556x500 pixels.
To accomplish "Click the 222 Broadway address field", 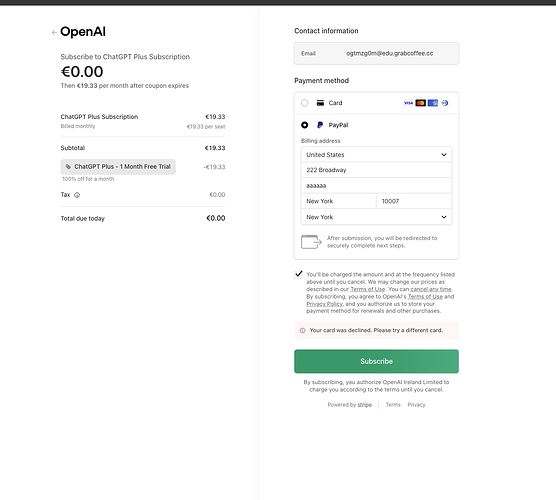I will click(x=376, y=170).
